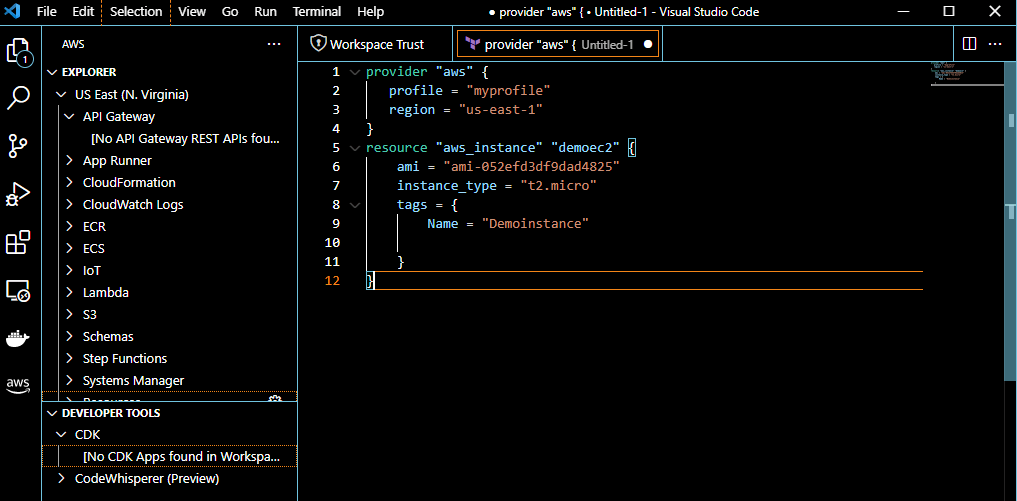Open the Extensions view icon

pos(19,243)
